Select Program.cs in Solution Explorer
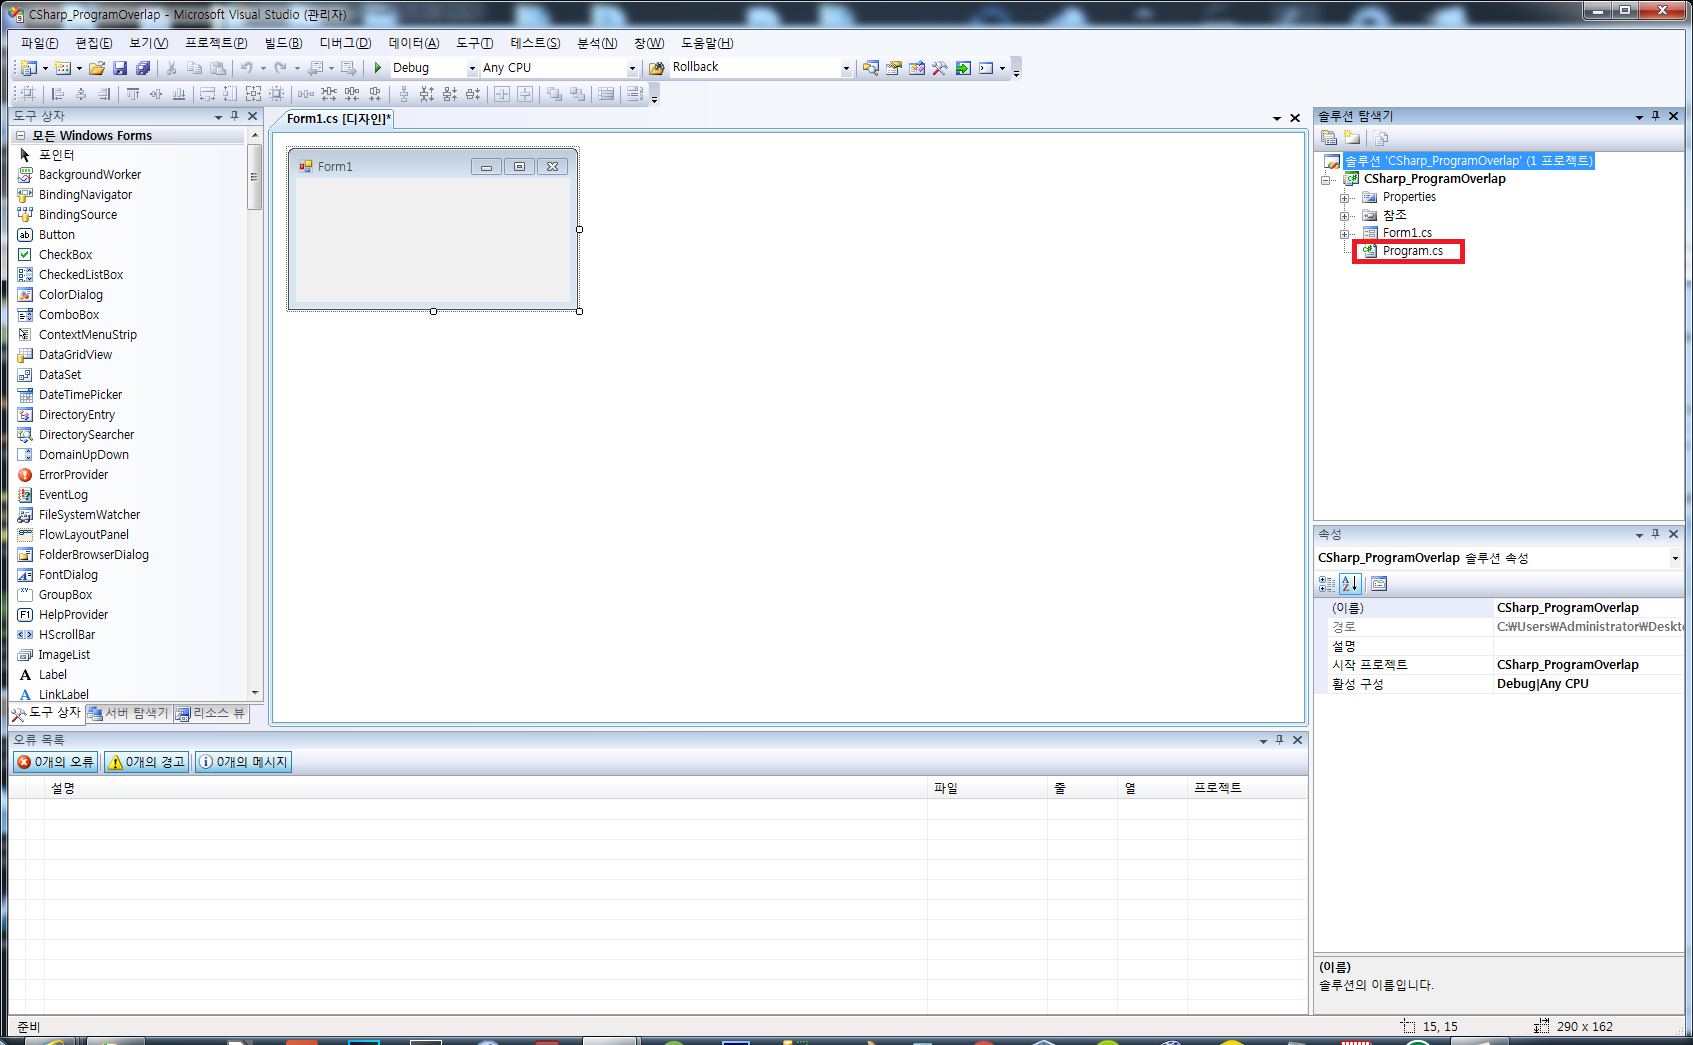The image size is (1693, 1045). tap(1412, 251)
